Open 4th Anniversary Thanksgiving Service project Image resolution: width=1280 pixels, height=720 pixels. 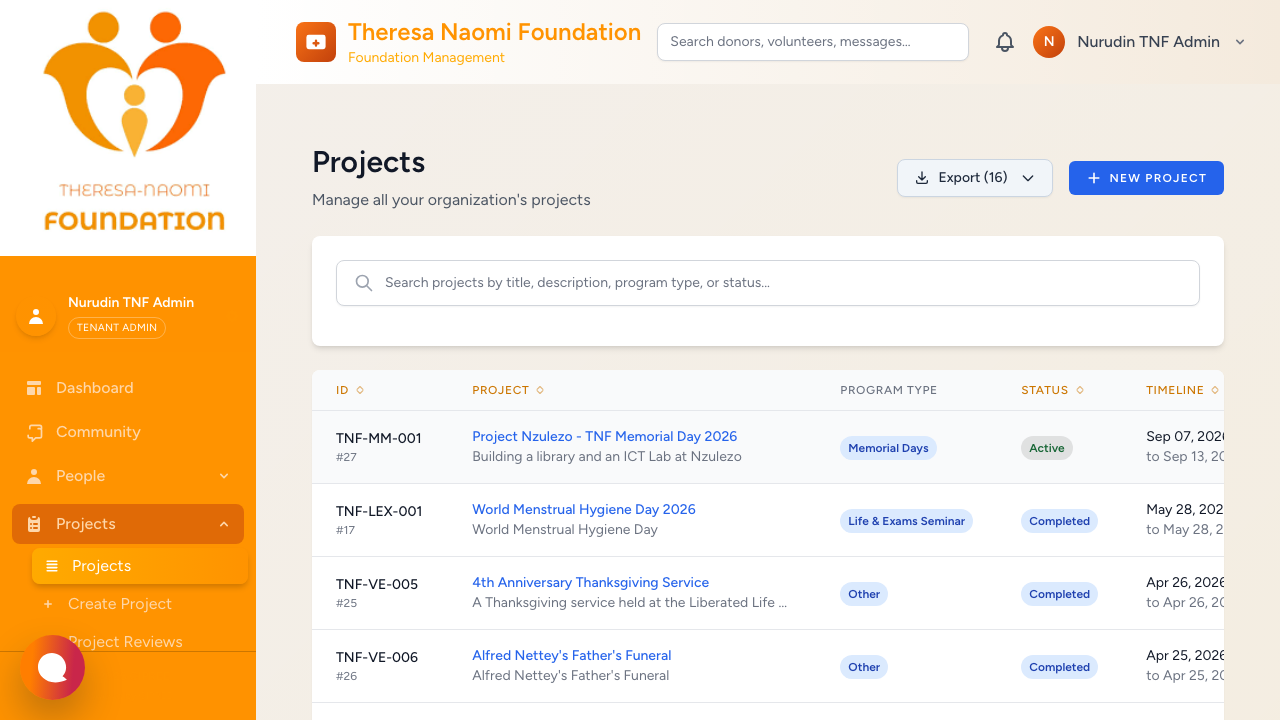coord(590,582)
